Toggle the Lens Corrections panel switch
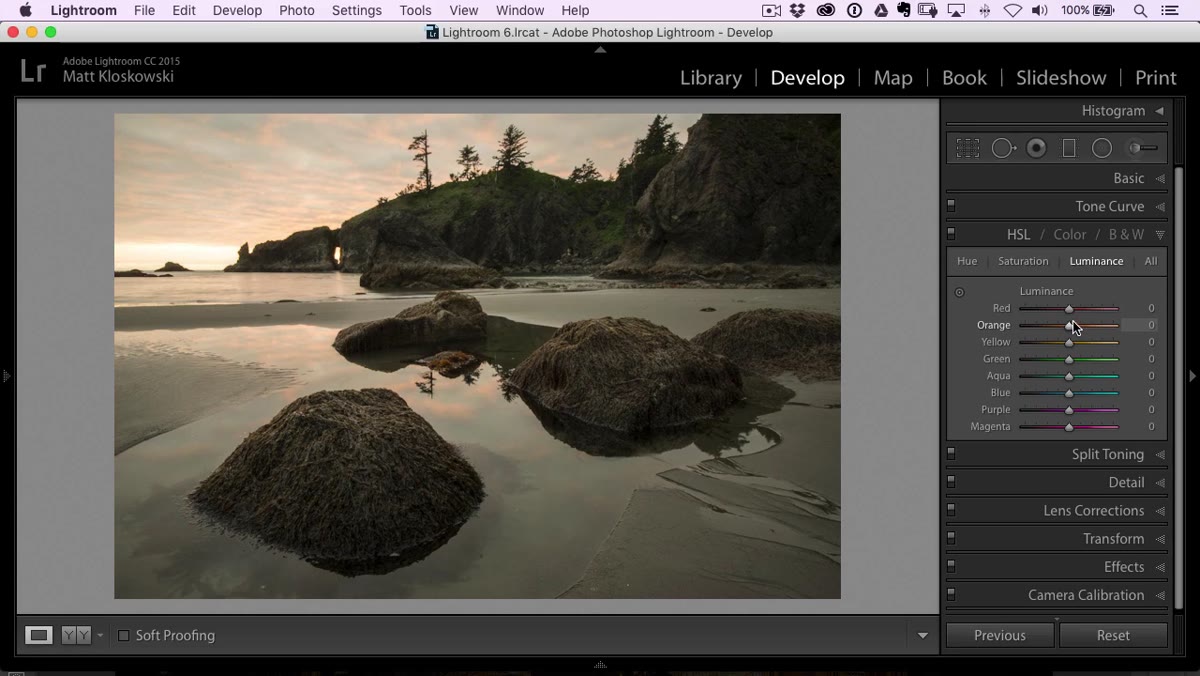Viewport: 1200px width, 676px height. coord(951,510)
